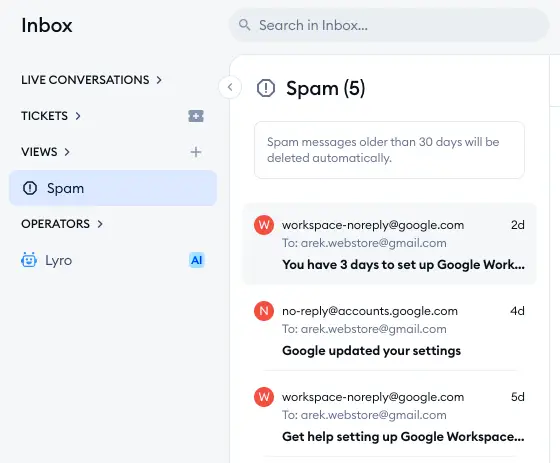Expand the TICKETS section
The height and width of the screenshot is (463, 560).
tap(51, 116)
